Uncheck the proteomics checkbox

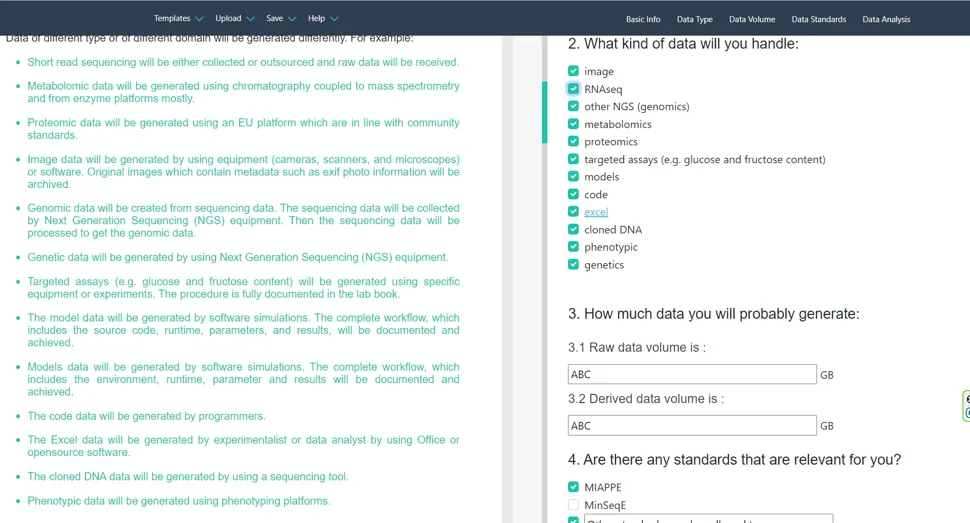tap(573, 141)
